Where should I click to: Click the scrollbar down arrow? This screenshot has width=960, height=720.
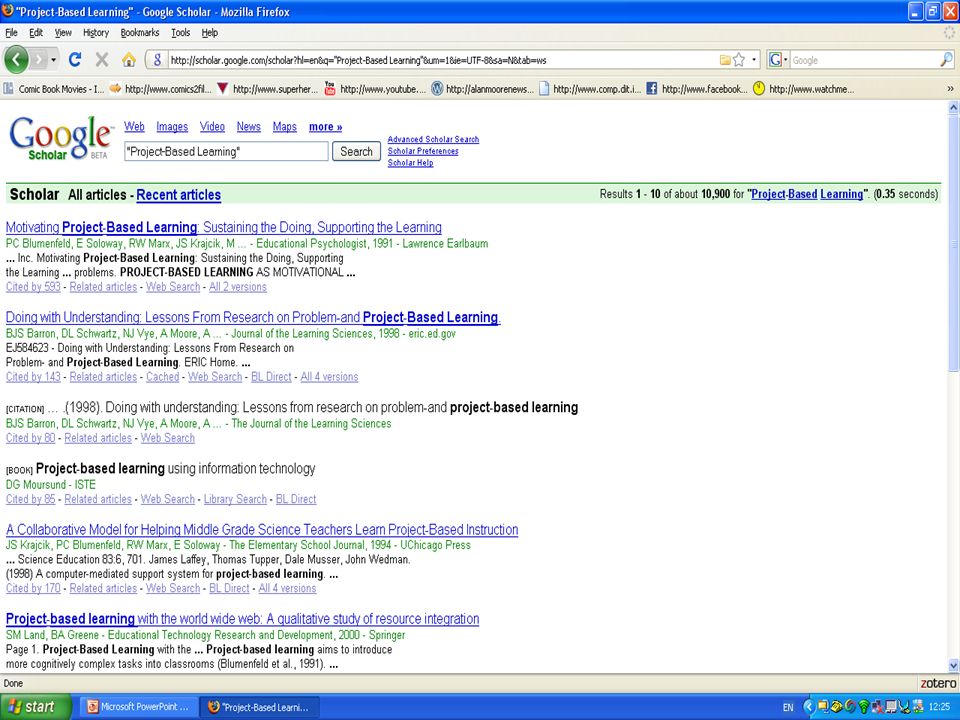point(953,666)
